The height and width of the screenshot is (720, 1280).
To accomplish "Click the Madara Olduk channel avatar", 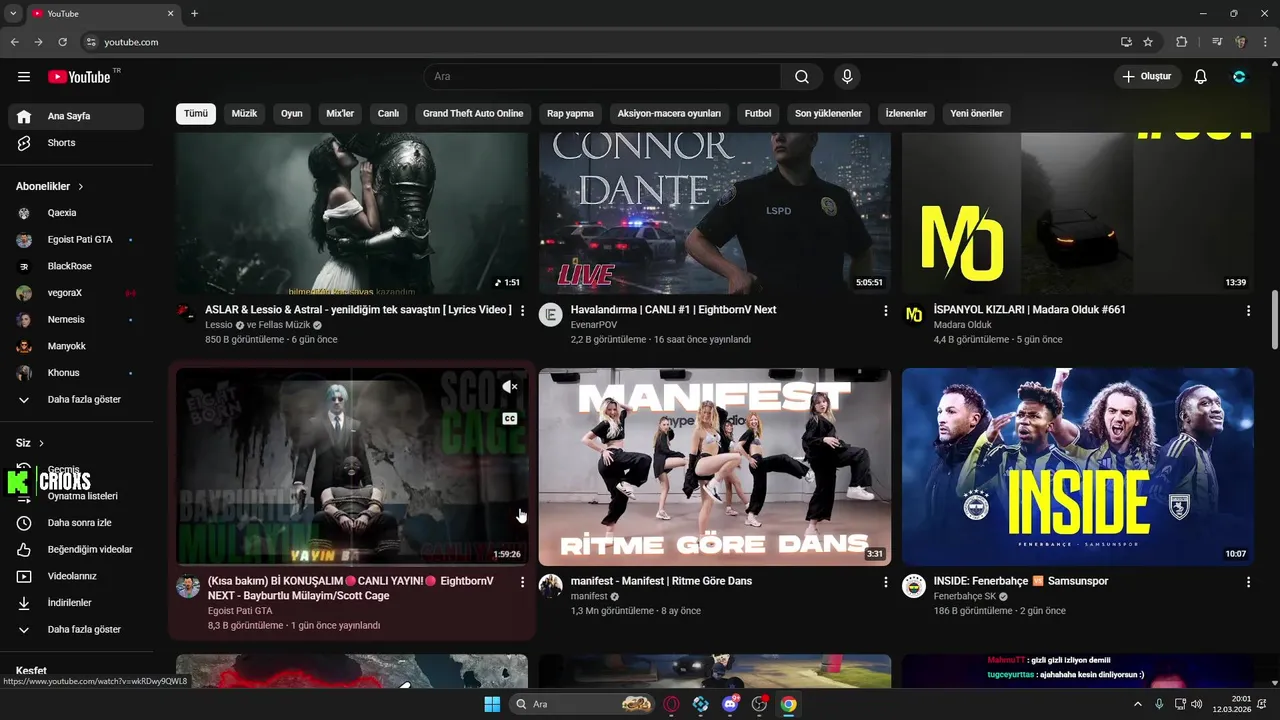I will click(x=914, y=315).
